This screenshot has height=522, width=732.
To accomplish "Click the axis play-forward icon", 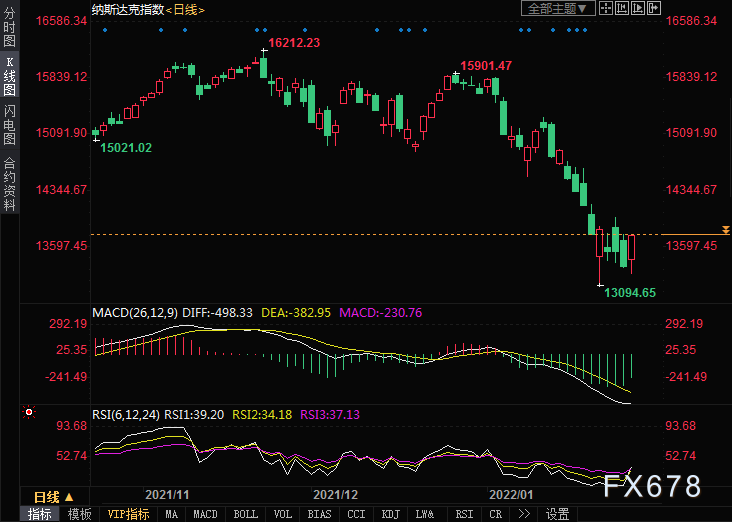I will click(638, 8).
